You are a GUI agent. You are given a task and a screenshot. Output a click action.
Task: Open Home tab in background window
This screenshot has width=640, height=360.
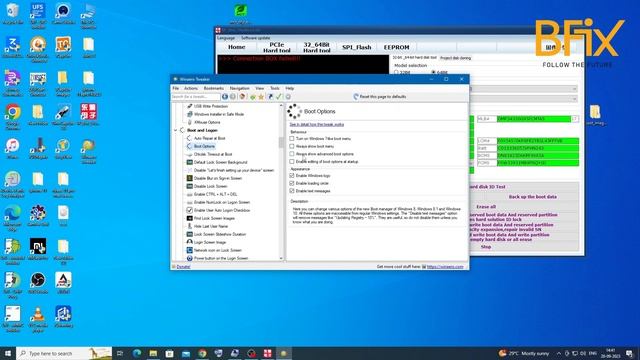click(x=236, y=47)
